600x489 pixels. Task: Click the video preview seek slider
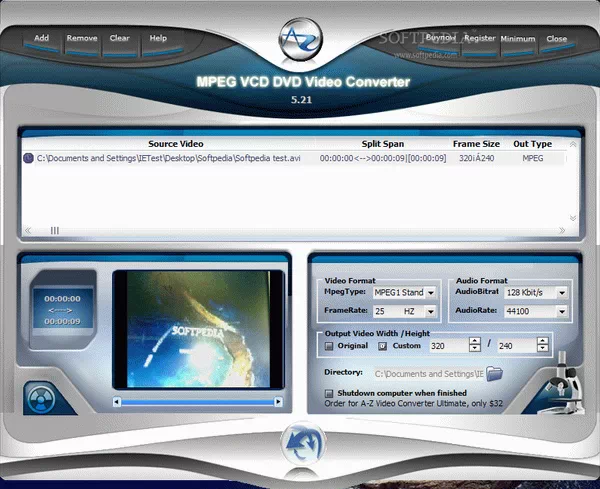pos(196,402)
